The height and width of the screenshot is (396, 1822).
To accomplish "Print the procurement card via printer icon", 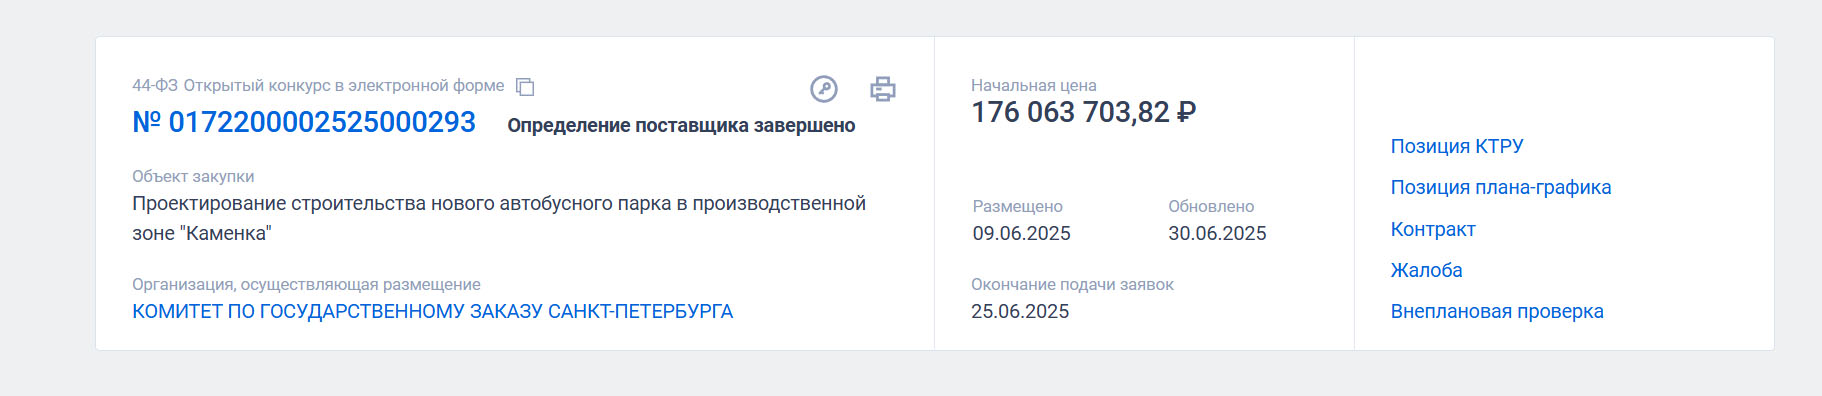I will tap(883, 89).
